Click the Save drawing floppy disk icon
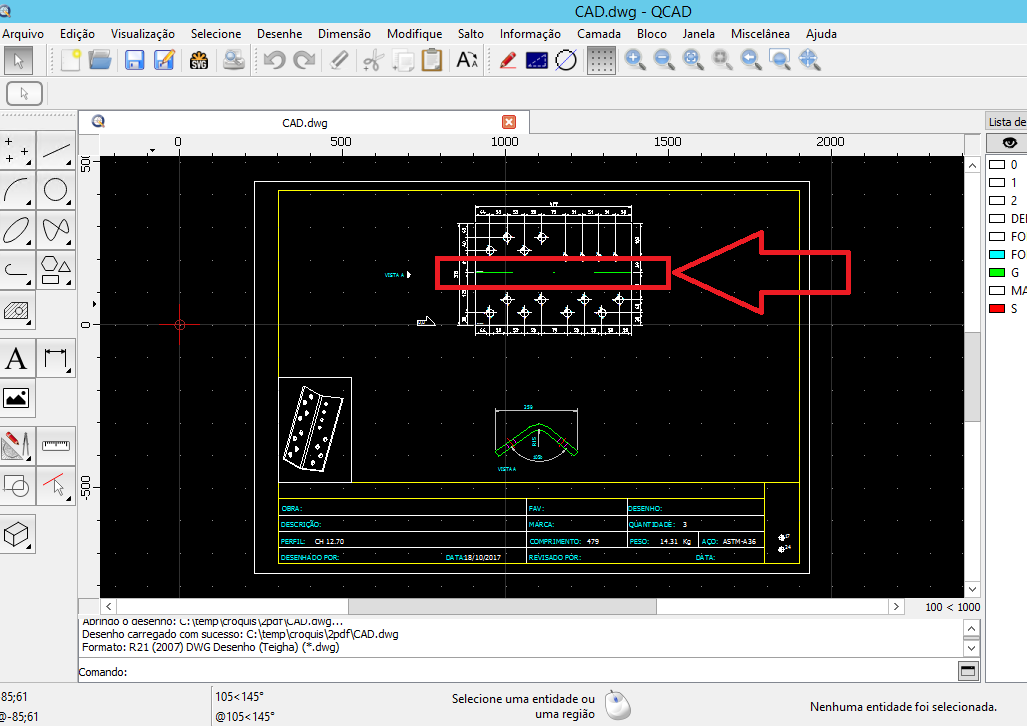The width and height of the screenshot is (1027, 726). coord(134,60)
